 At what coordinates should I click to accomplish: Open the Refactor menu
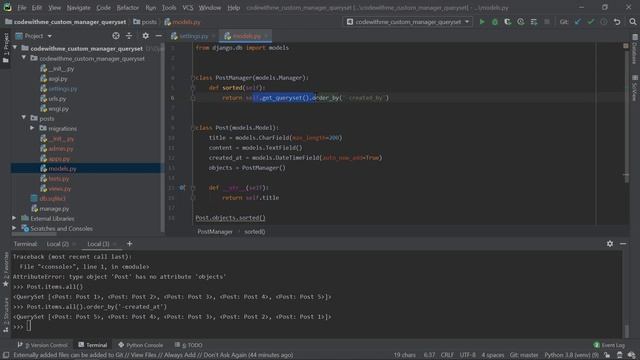(127, 8)
